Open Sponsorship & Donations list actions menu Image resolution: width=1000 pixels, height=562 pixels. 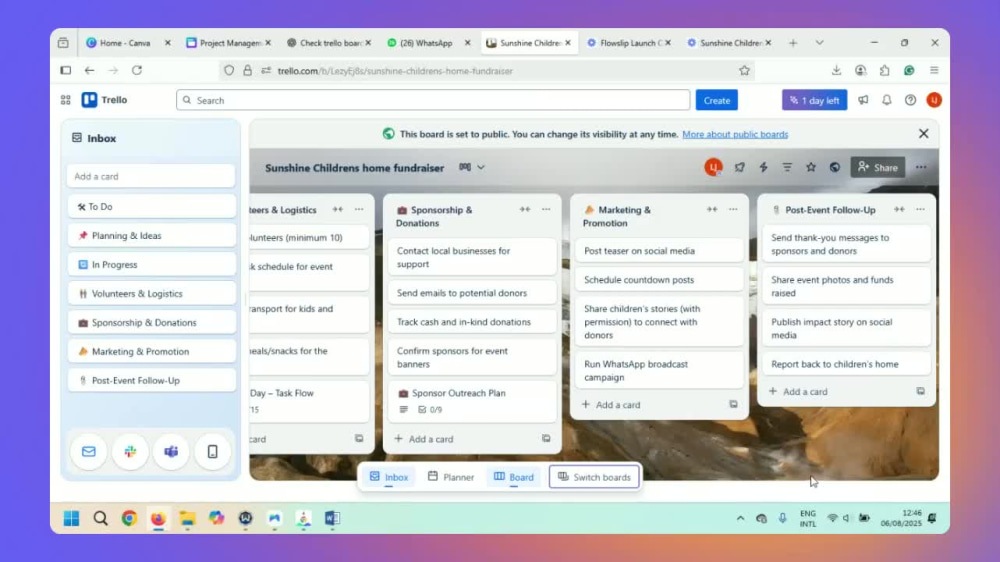pos(546,209)
